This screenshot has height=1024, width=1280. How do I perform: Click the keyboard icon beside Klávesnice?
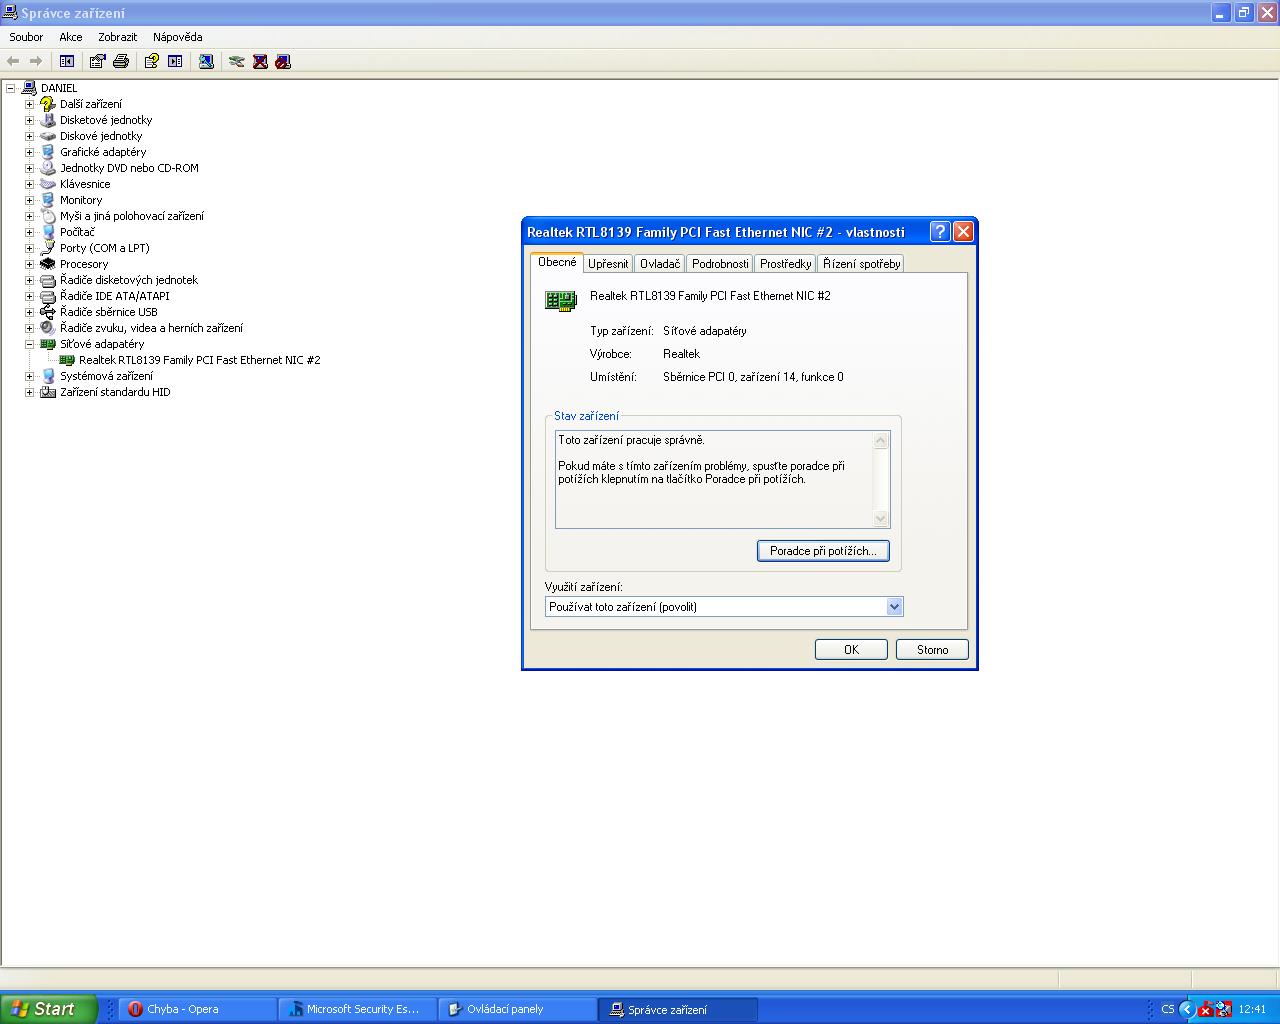pos(48,184)
